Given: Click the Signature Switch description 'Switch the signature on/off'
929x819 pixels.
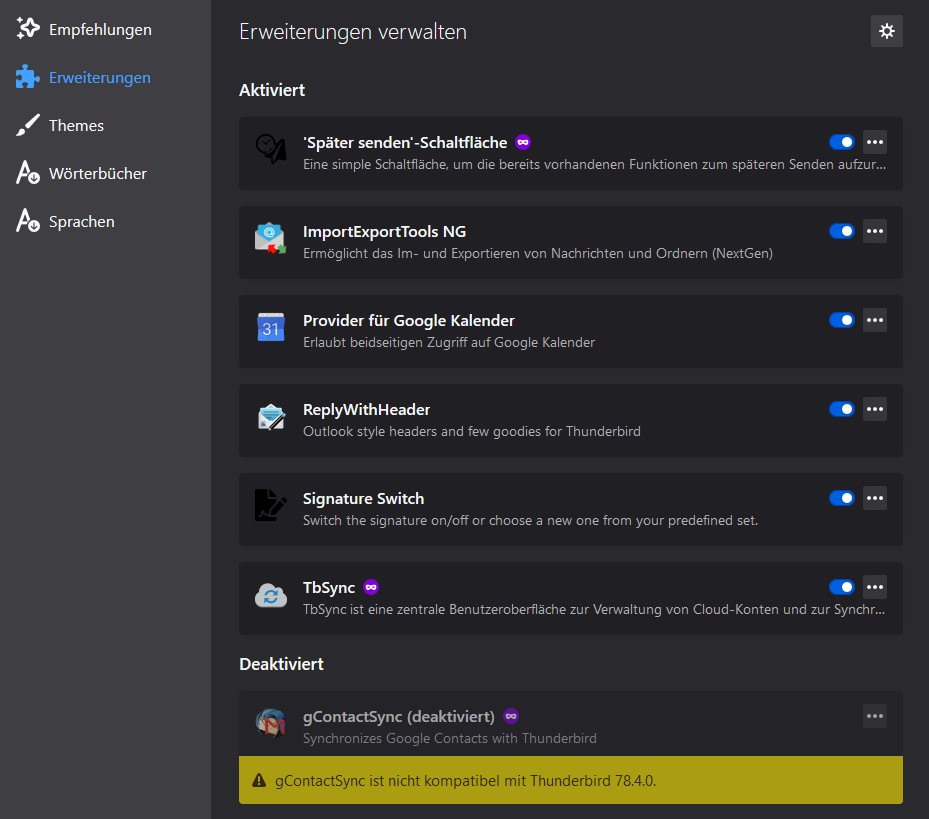Looking at the screenshot, I should 530,520.
